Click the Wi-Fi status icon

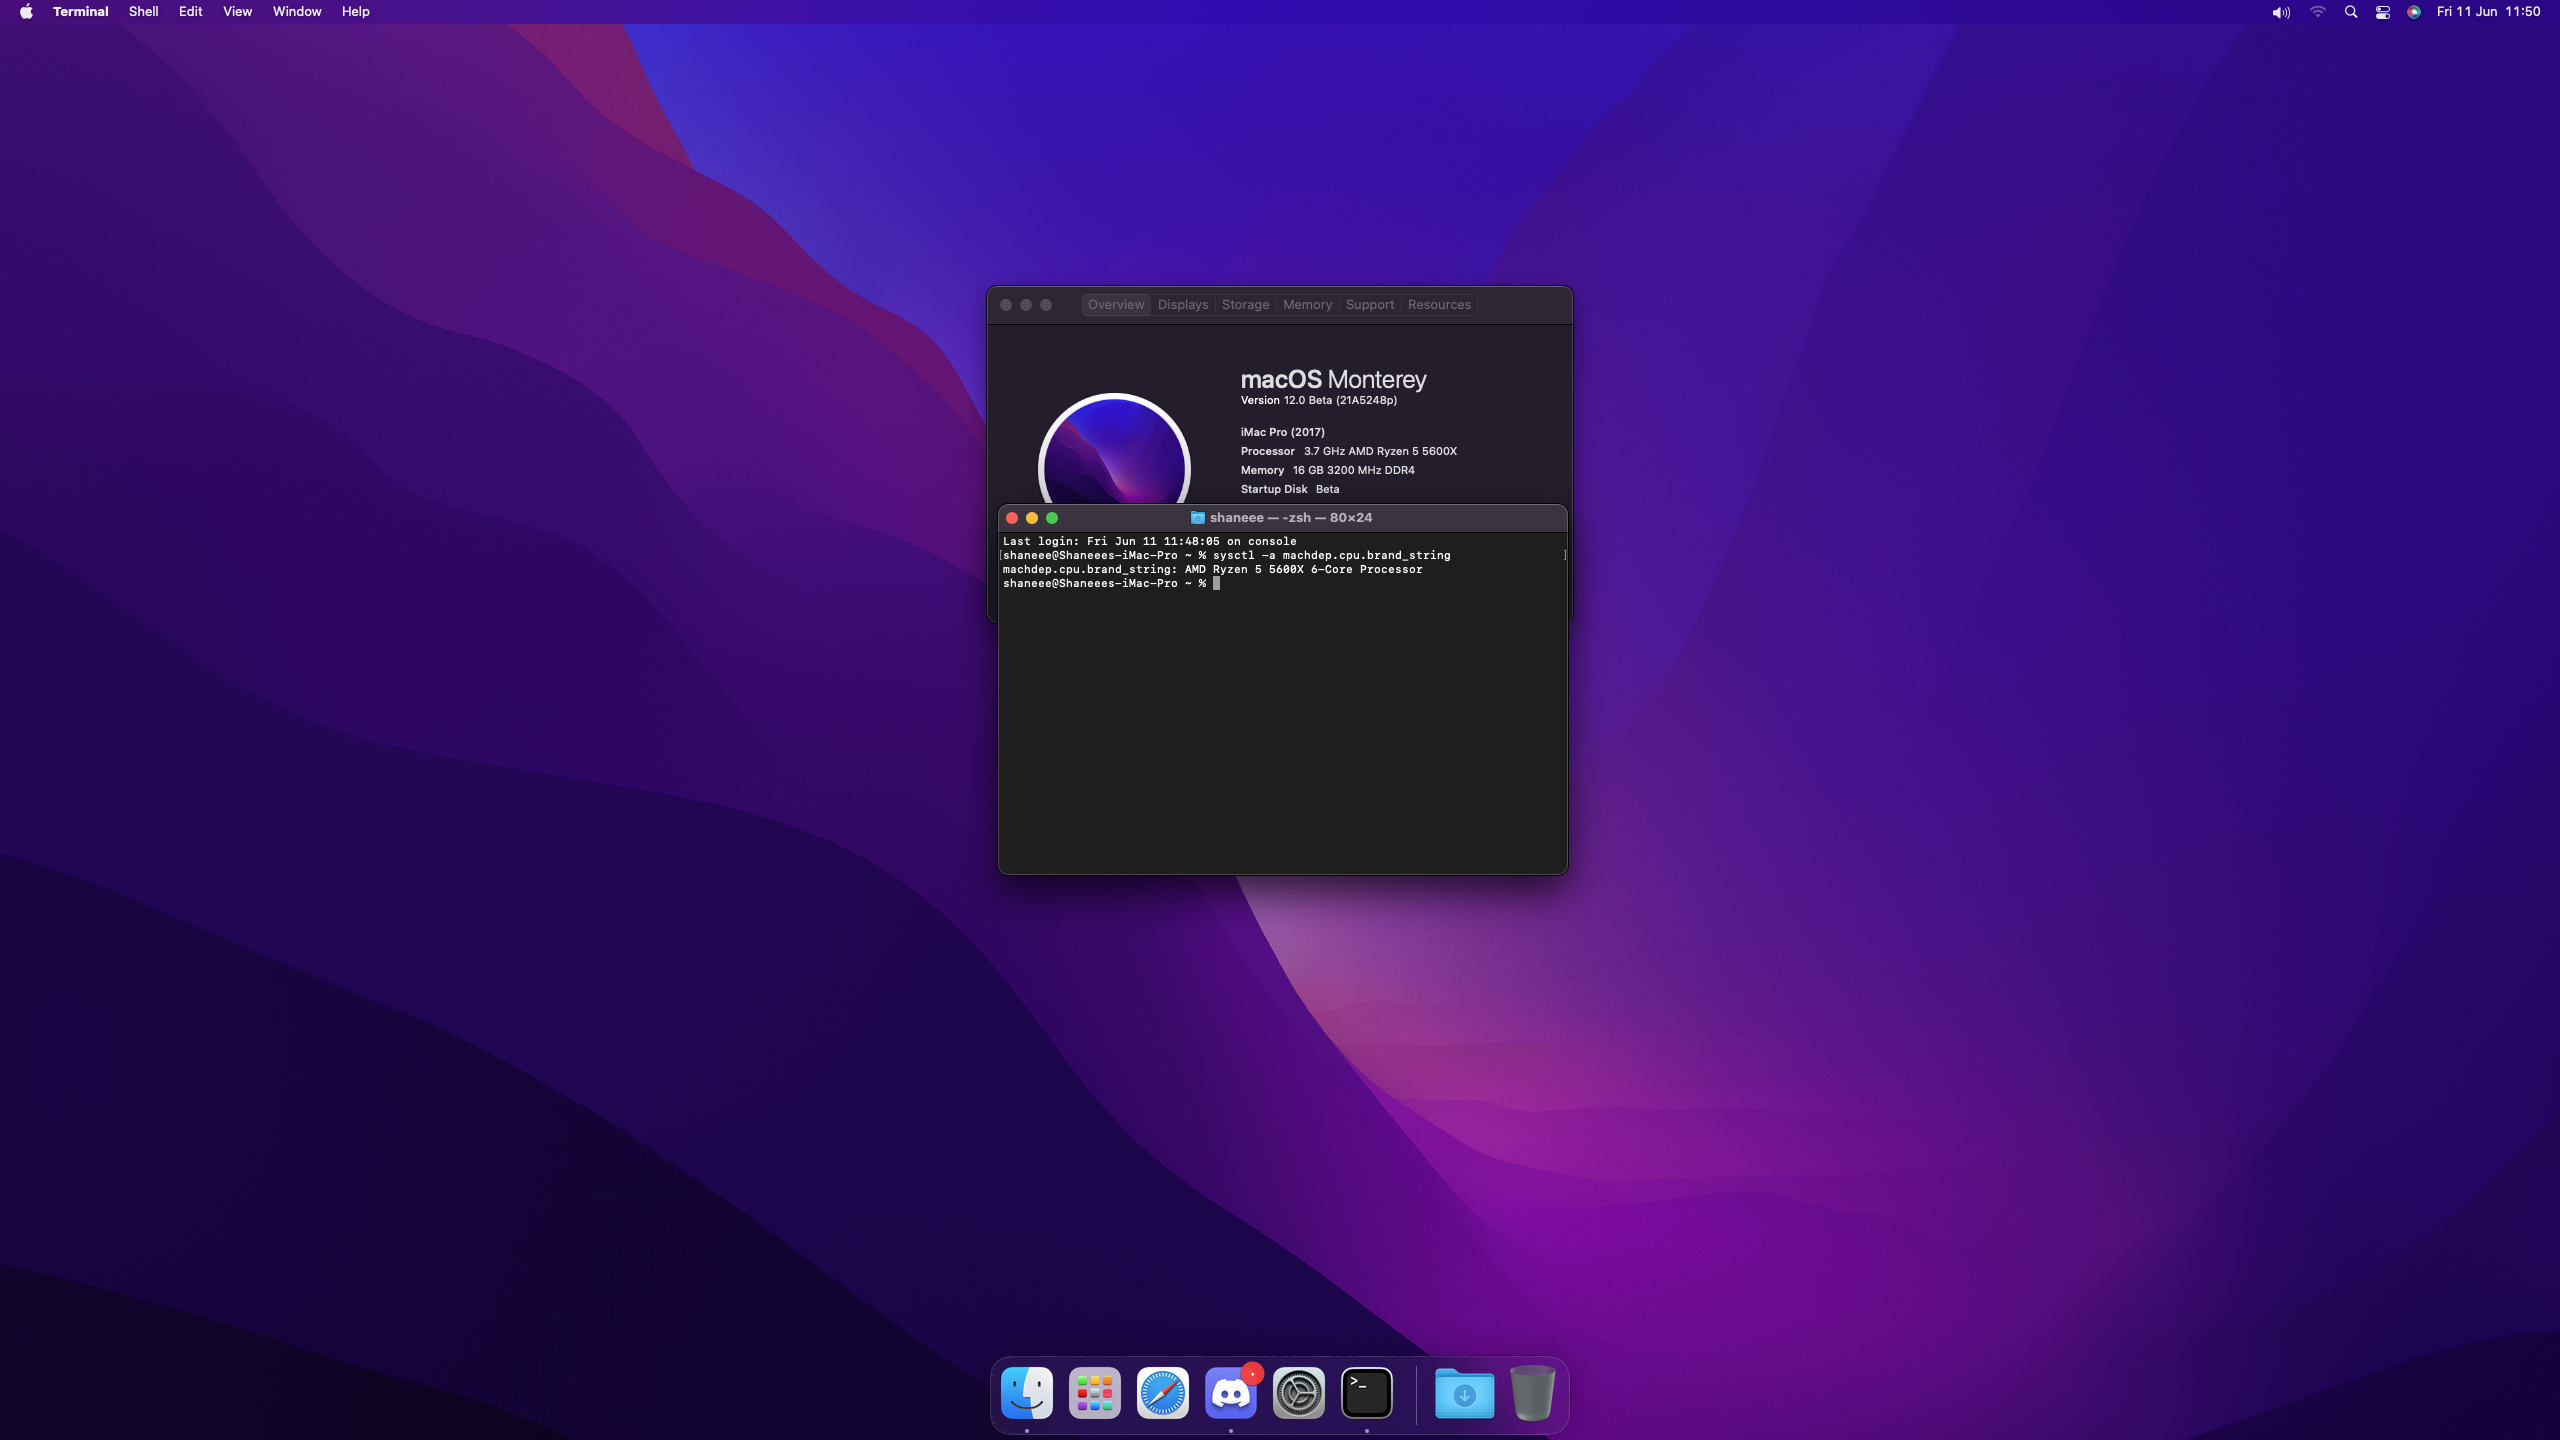pyautogui.click(x=2318, y=12)
